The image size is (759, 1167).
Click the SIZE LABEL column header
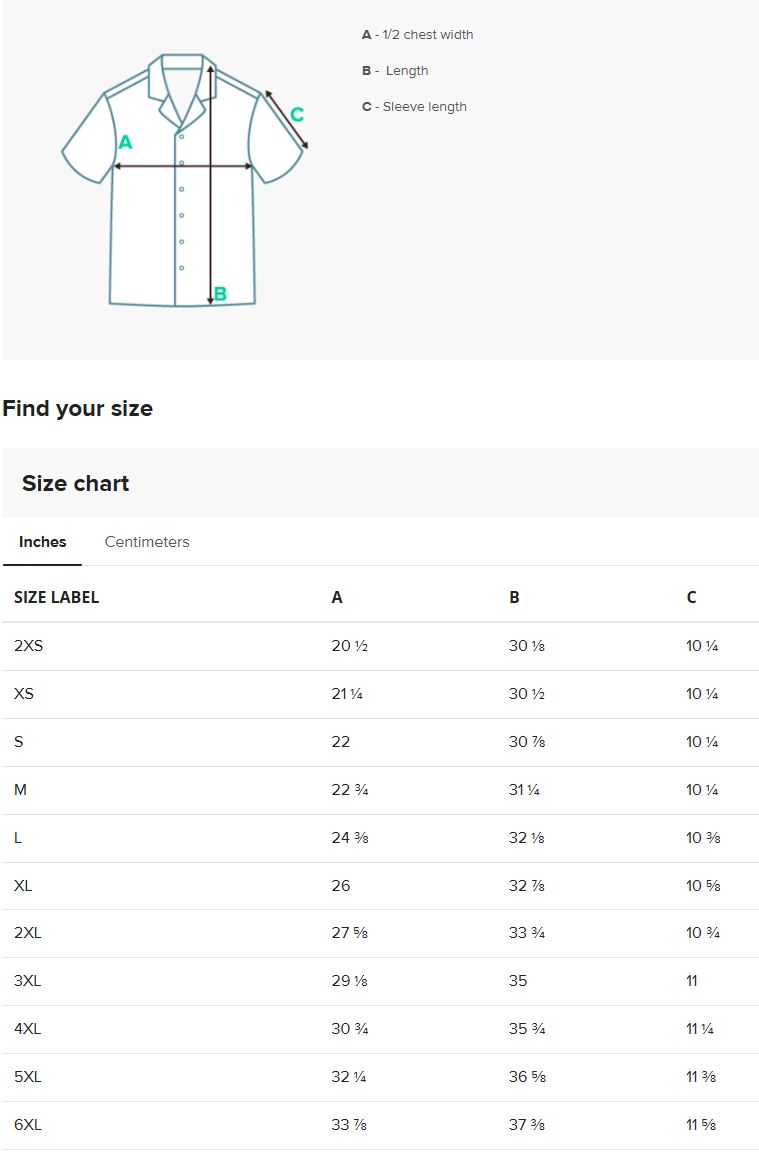[56, 597]
